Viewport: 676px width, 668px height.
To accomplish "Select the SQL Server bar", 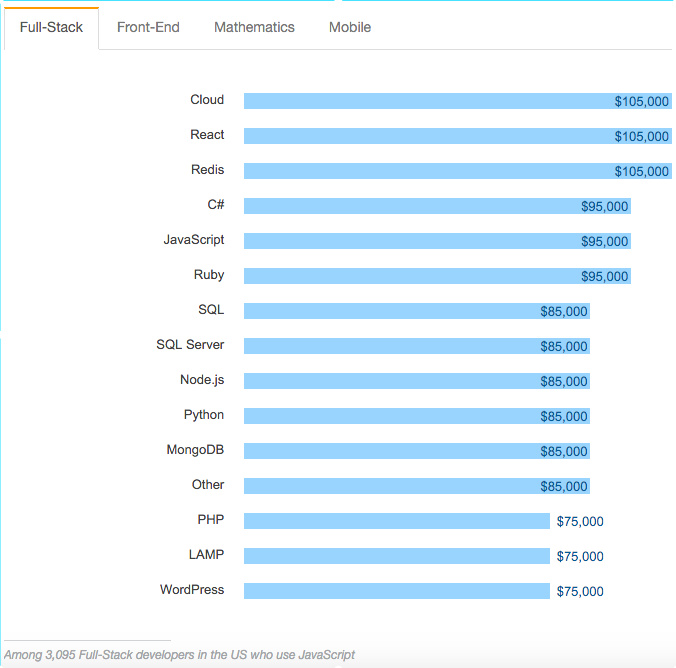I will click(x=417, y=346).
